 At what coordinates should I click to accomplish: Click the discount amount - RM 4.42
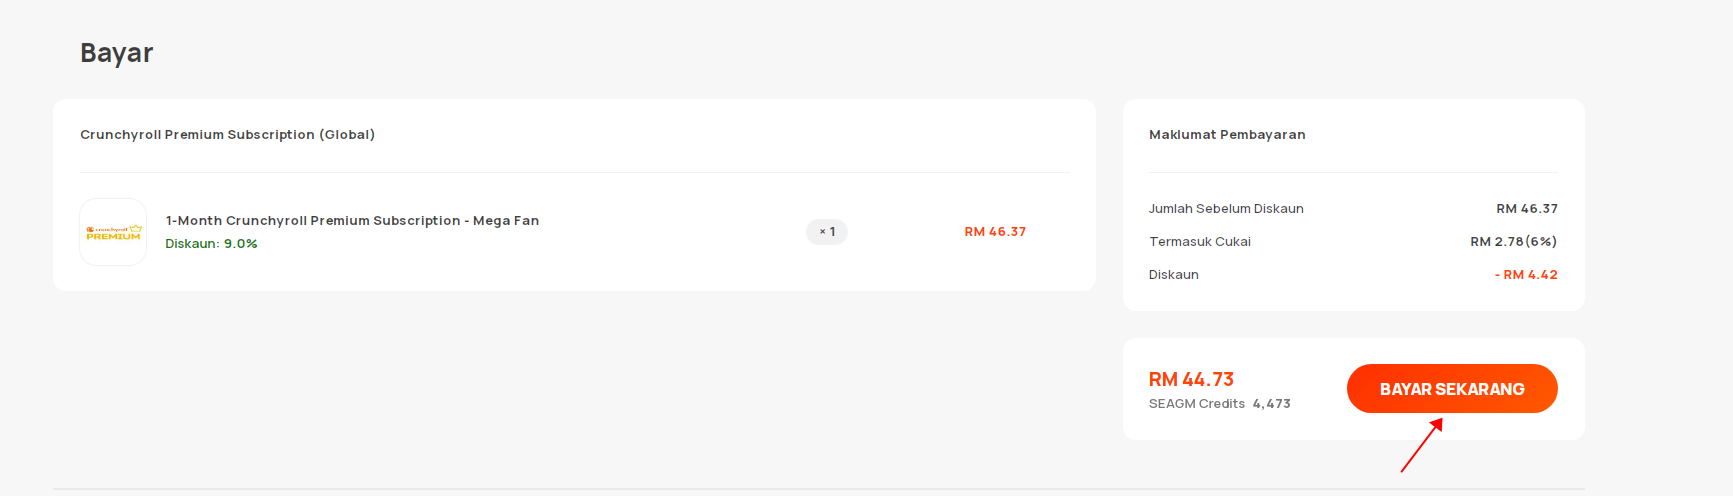pyautogui.click(x=1526, y=275)
